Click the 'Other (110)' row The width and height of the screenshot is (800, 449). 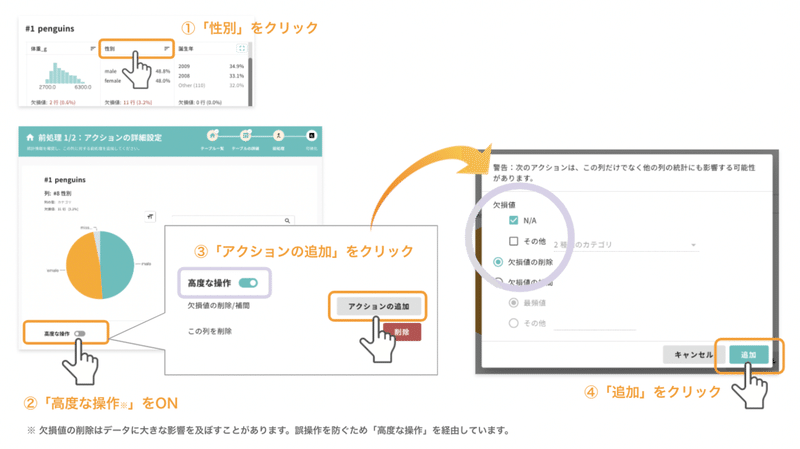(x=211, y=85)
